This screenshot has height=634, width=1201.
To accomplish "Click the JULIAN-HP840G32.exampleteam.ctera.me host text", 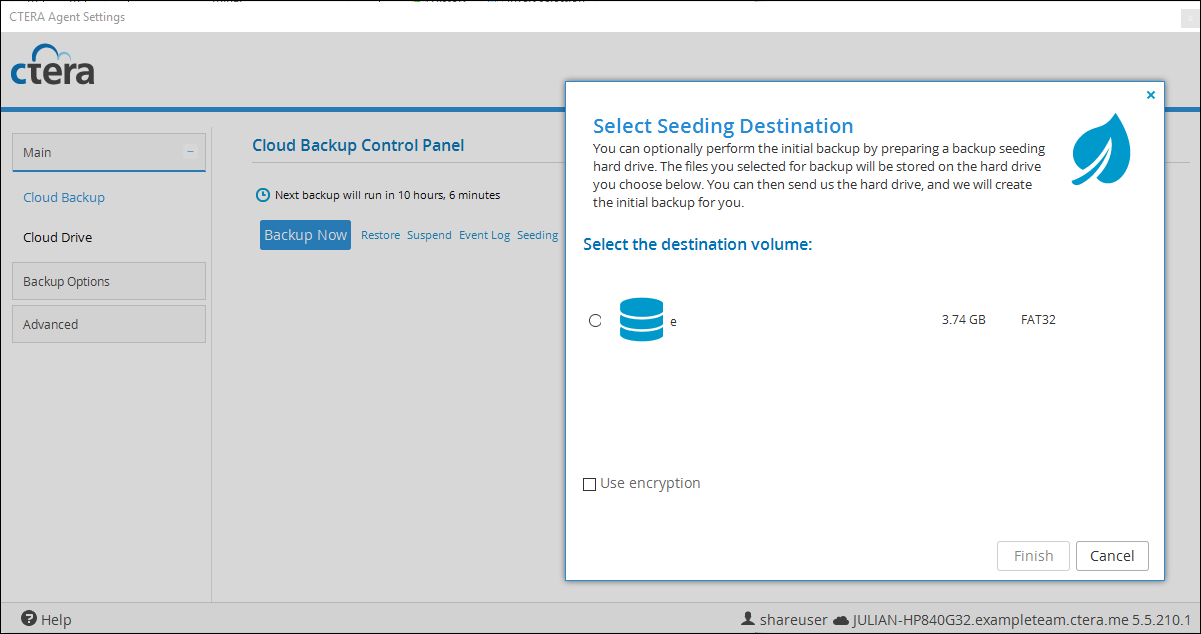I will point(990,620).
